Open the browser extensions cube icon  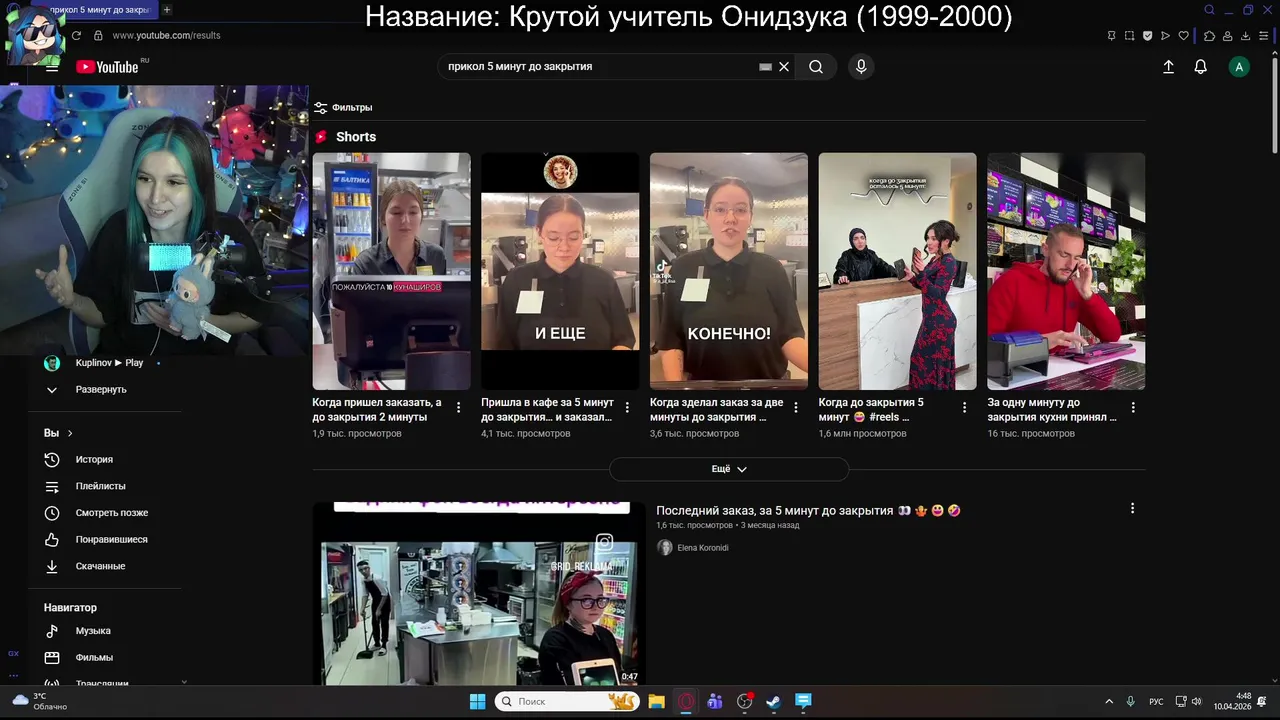1209,35
